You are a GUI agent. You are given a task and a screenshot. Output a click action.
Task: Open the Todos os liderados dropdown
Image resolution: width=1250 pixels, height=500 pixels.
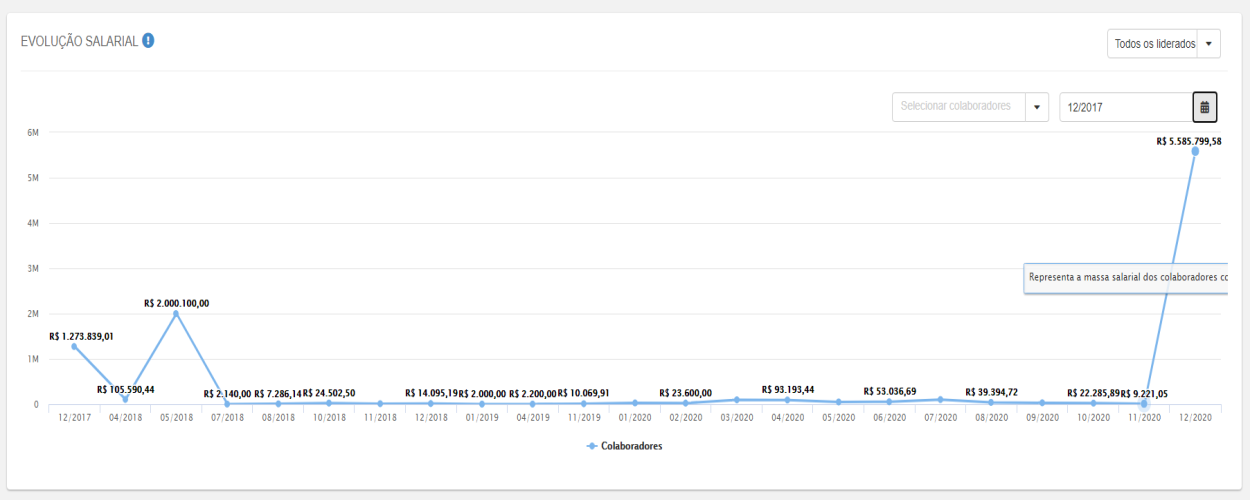pos(1164,44)
